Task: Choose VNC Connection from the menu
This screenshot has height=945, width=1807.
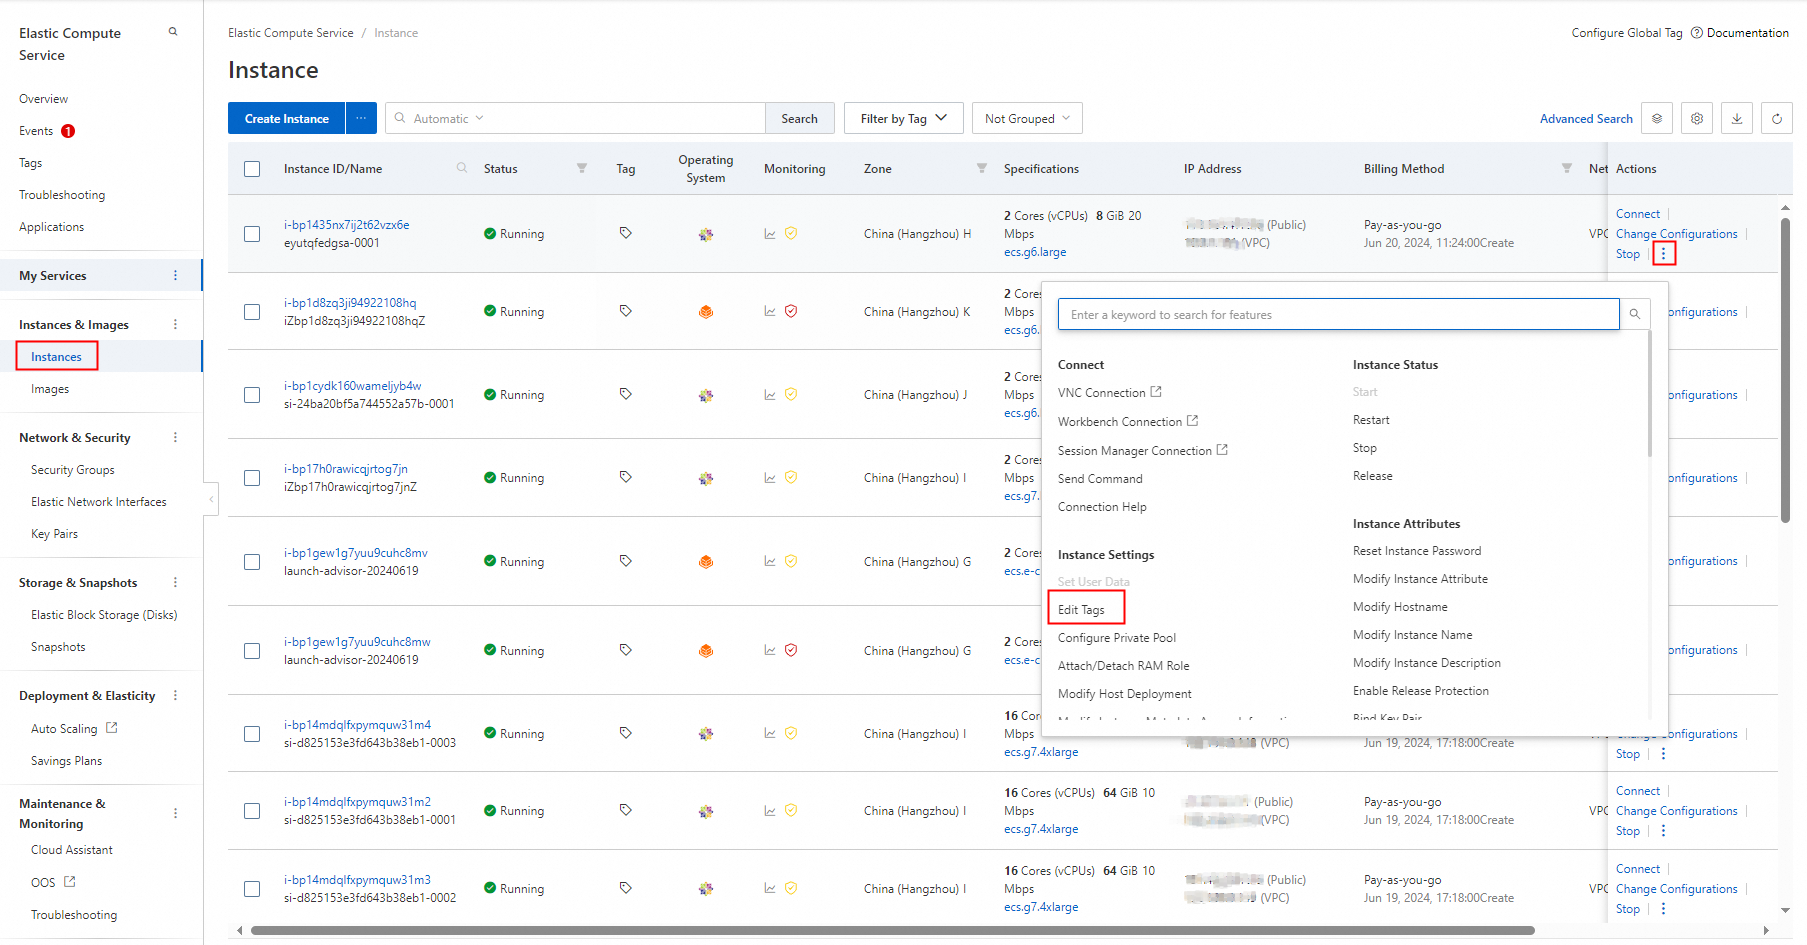Action: (1109, 393)
